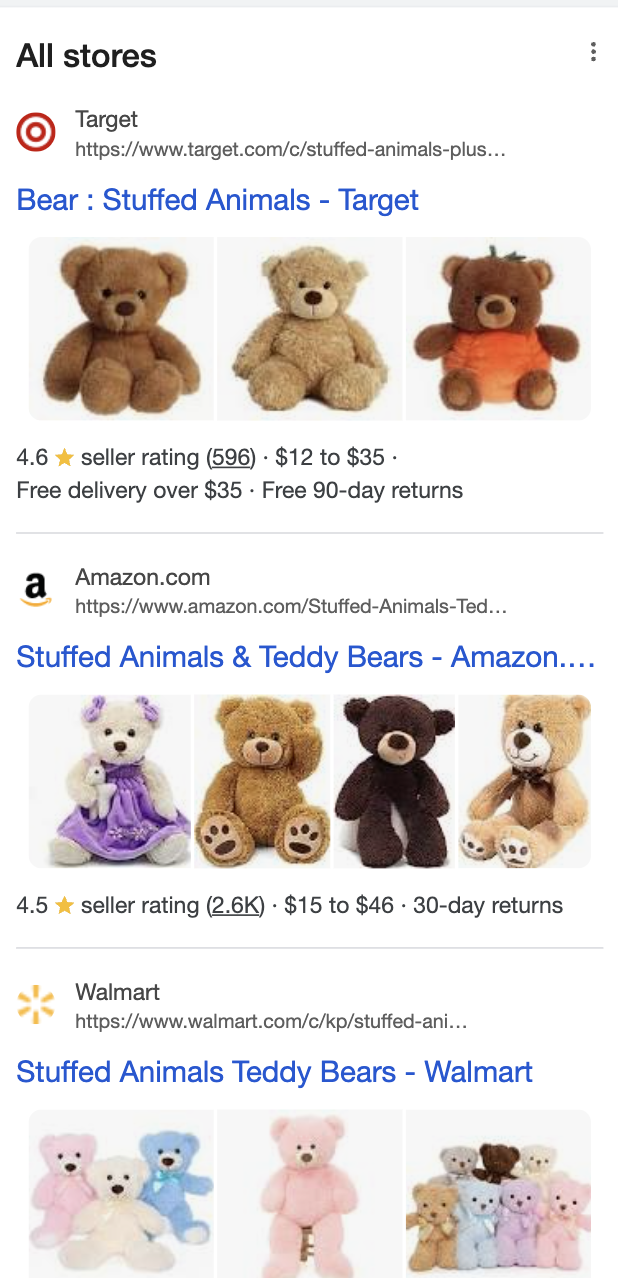Select the group of pastel bears Walmart thumbnail
The image size is (618, 1278).
pyautogui.click(x=498, y=1193)
